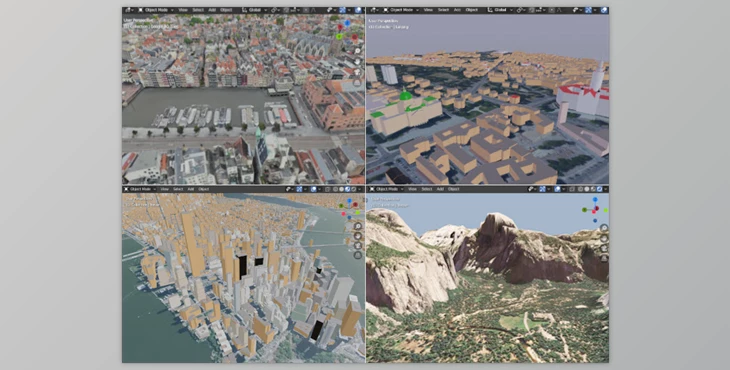Viewport: 730px width, 370px height.
Task: Toggle overlays in green-dome city viewport header
Action: click(x=604, y=10)
